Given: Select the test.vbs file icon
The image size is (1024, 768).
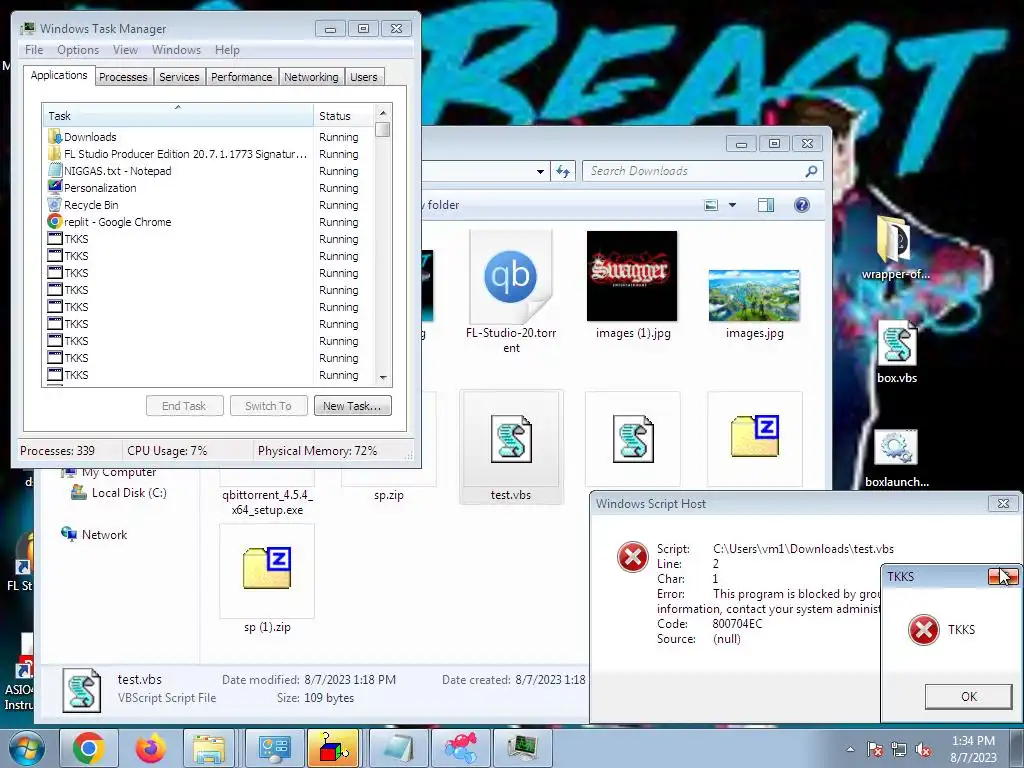Looking at the screenshot, I should pos(511,439).
